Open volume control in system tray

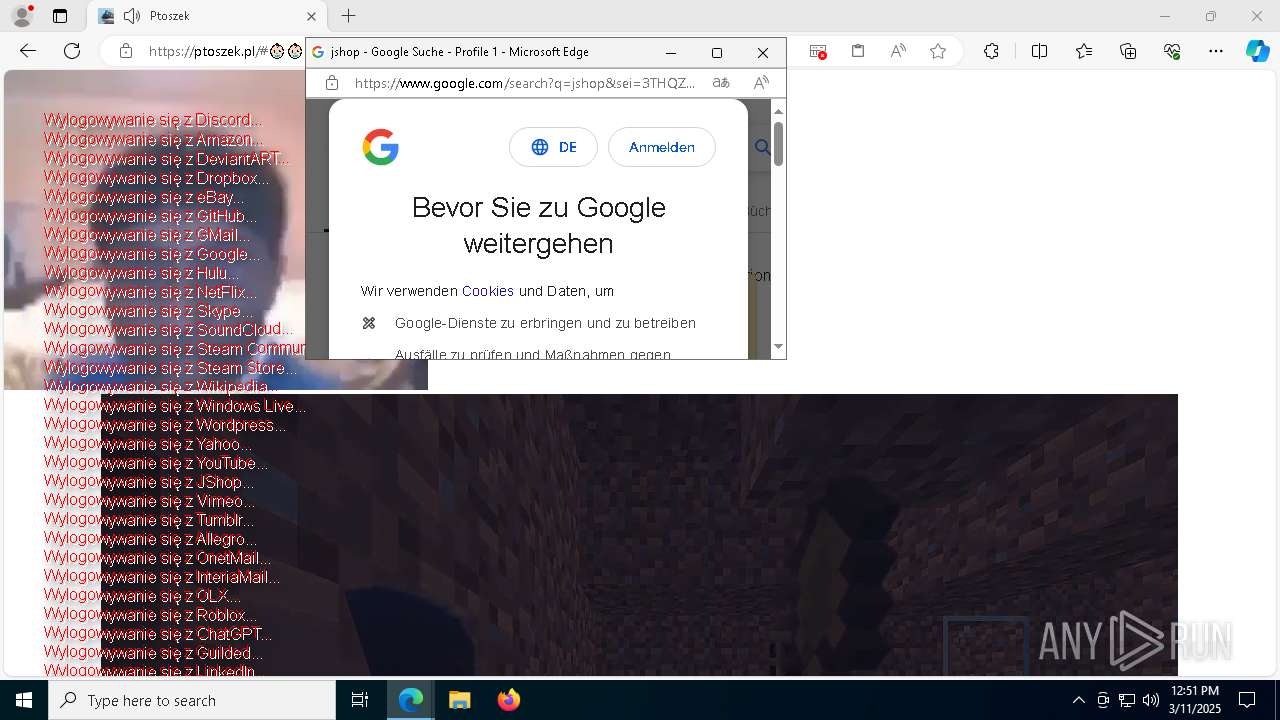(1151, 700)
